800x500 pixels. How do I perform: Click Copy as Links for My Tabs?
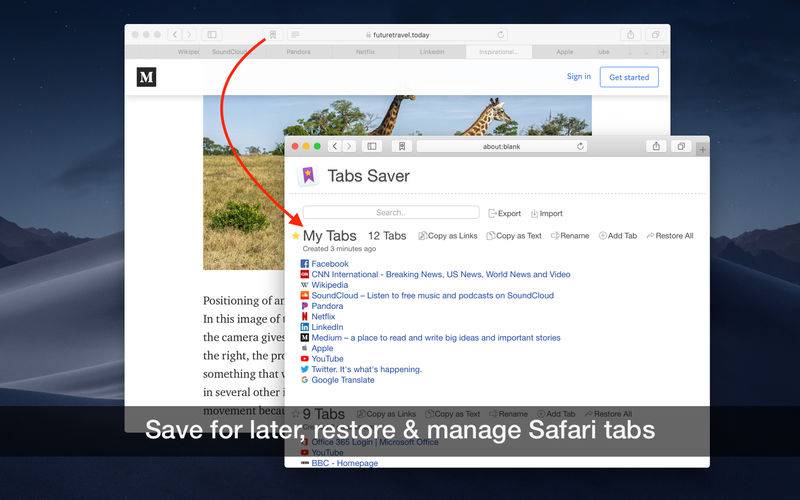(448, 236)
